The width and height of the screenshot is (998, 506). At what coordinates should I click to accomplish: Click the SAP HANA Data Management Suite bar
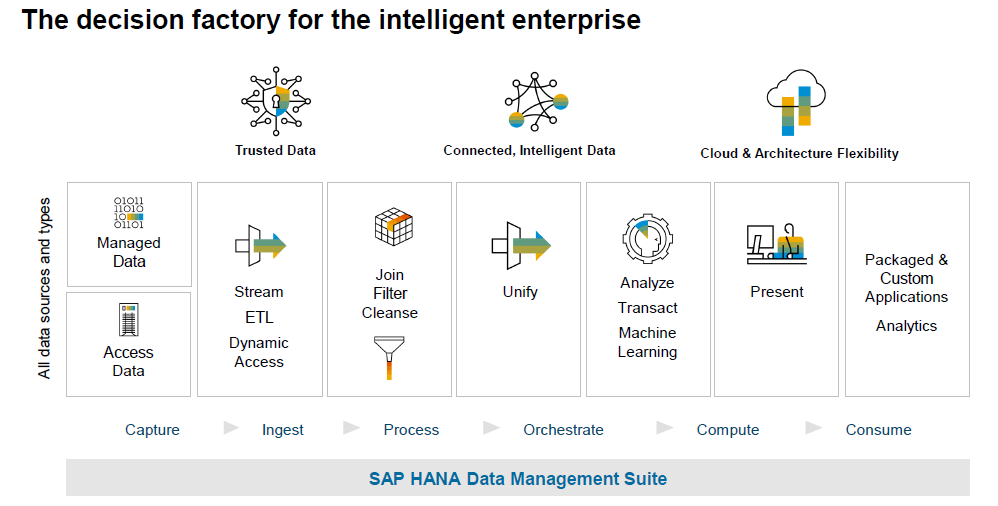[517, 478]
